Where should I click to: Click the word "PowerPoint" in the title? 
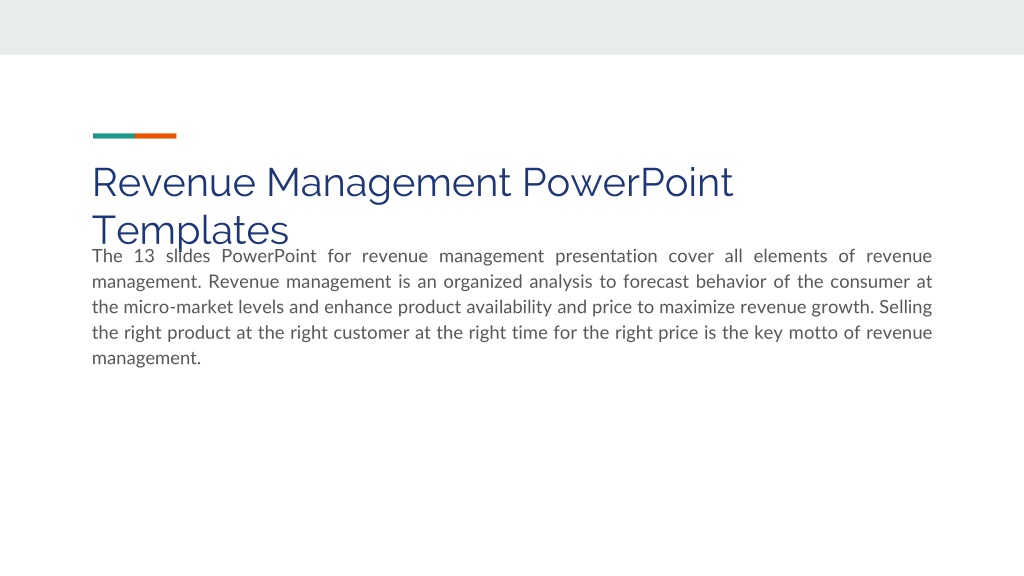627,182
